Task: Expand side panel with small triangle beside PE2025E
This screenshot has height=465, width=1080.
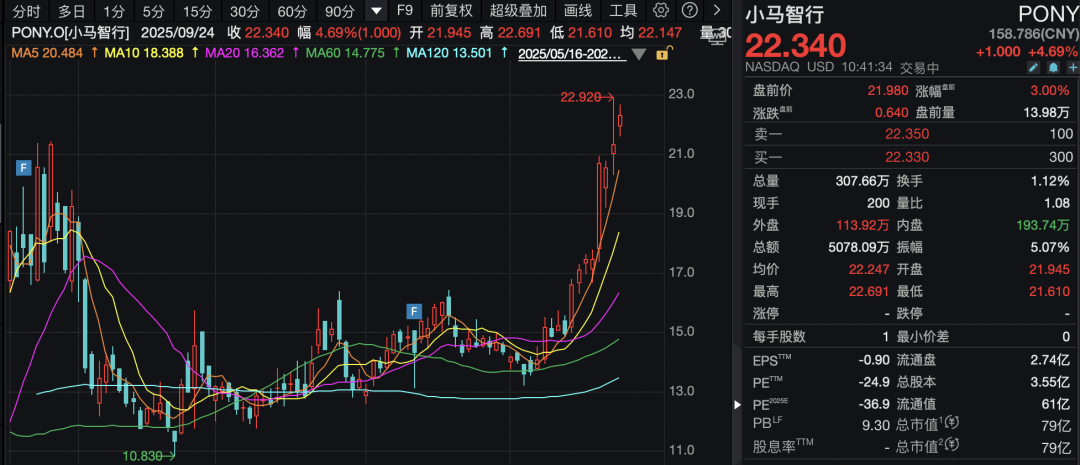Action: click(738, 404)
